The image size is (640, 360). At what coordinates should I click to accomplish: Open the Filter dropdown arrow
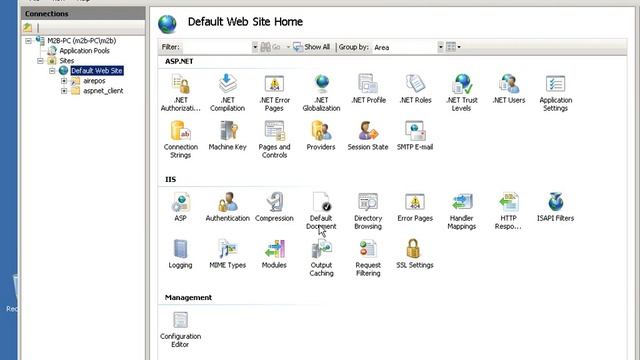tap(255, 47)
